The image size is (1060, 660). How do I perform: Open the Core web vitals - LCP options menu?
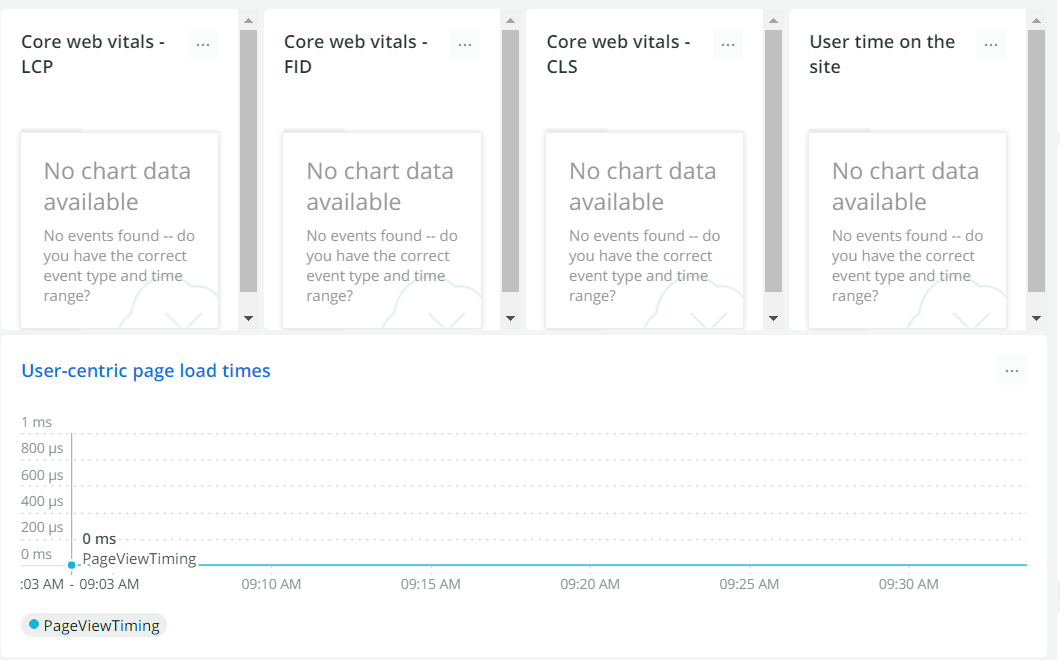(x=203, y=44)
